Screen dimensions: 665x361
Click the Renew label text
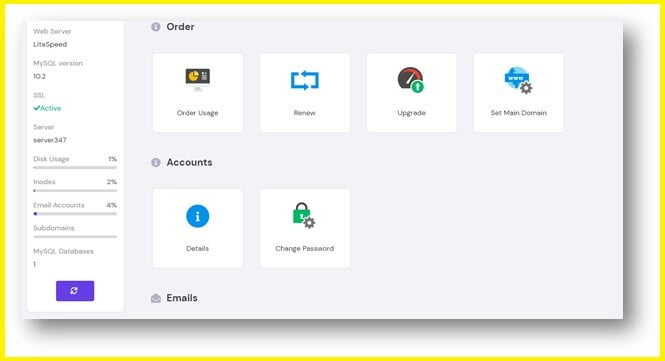[305, 113]
